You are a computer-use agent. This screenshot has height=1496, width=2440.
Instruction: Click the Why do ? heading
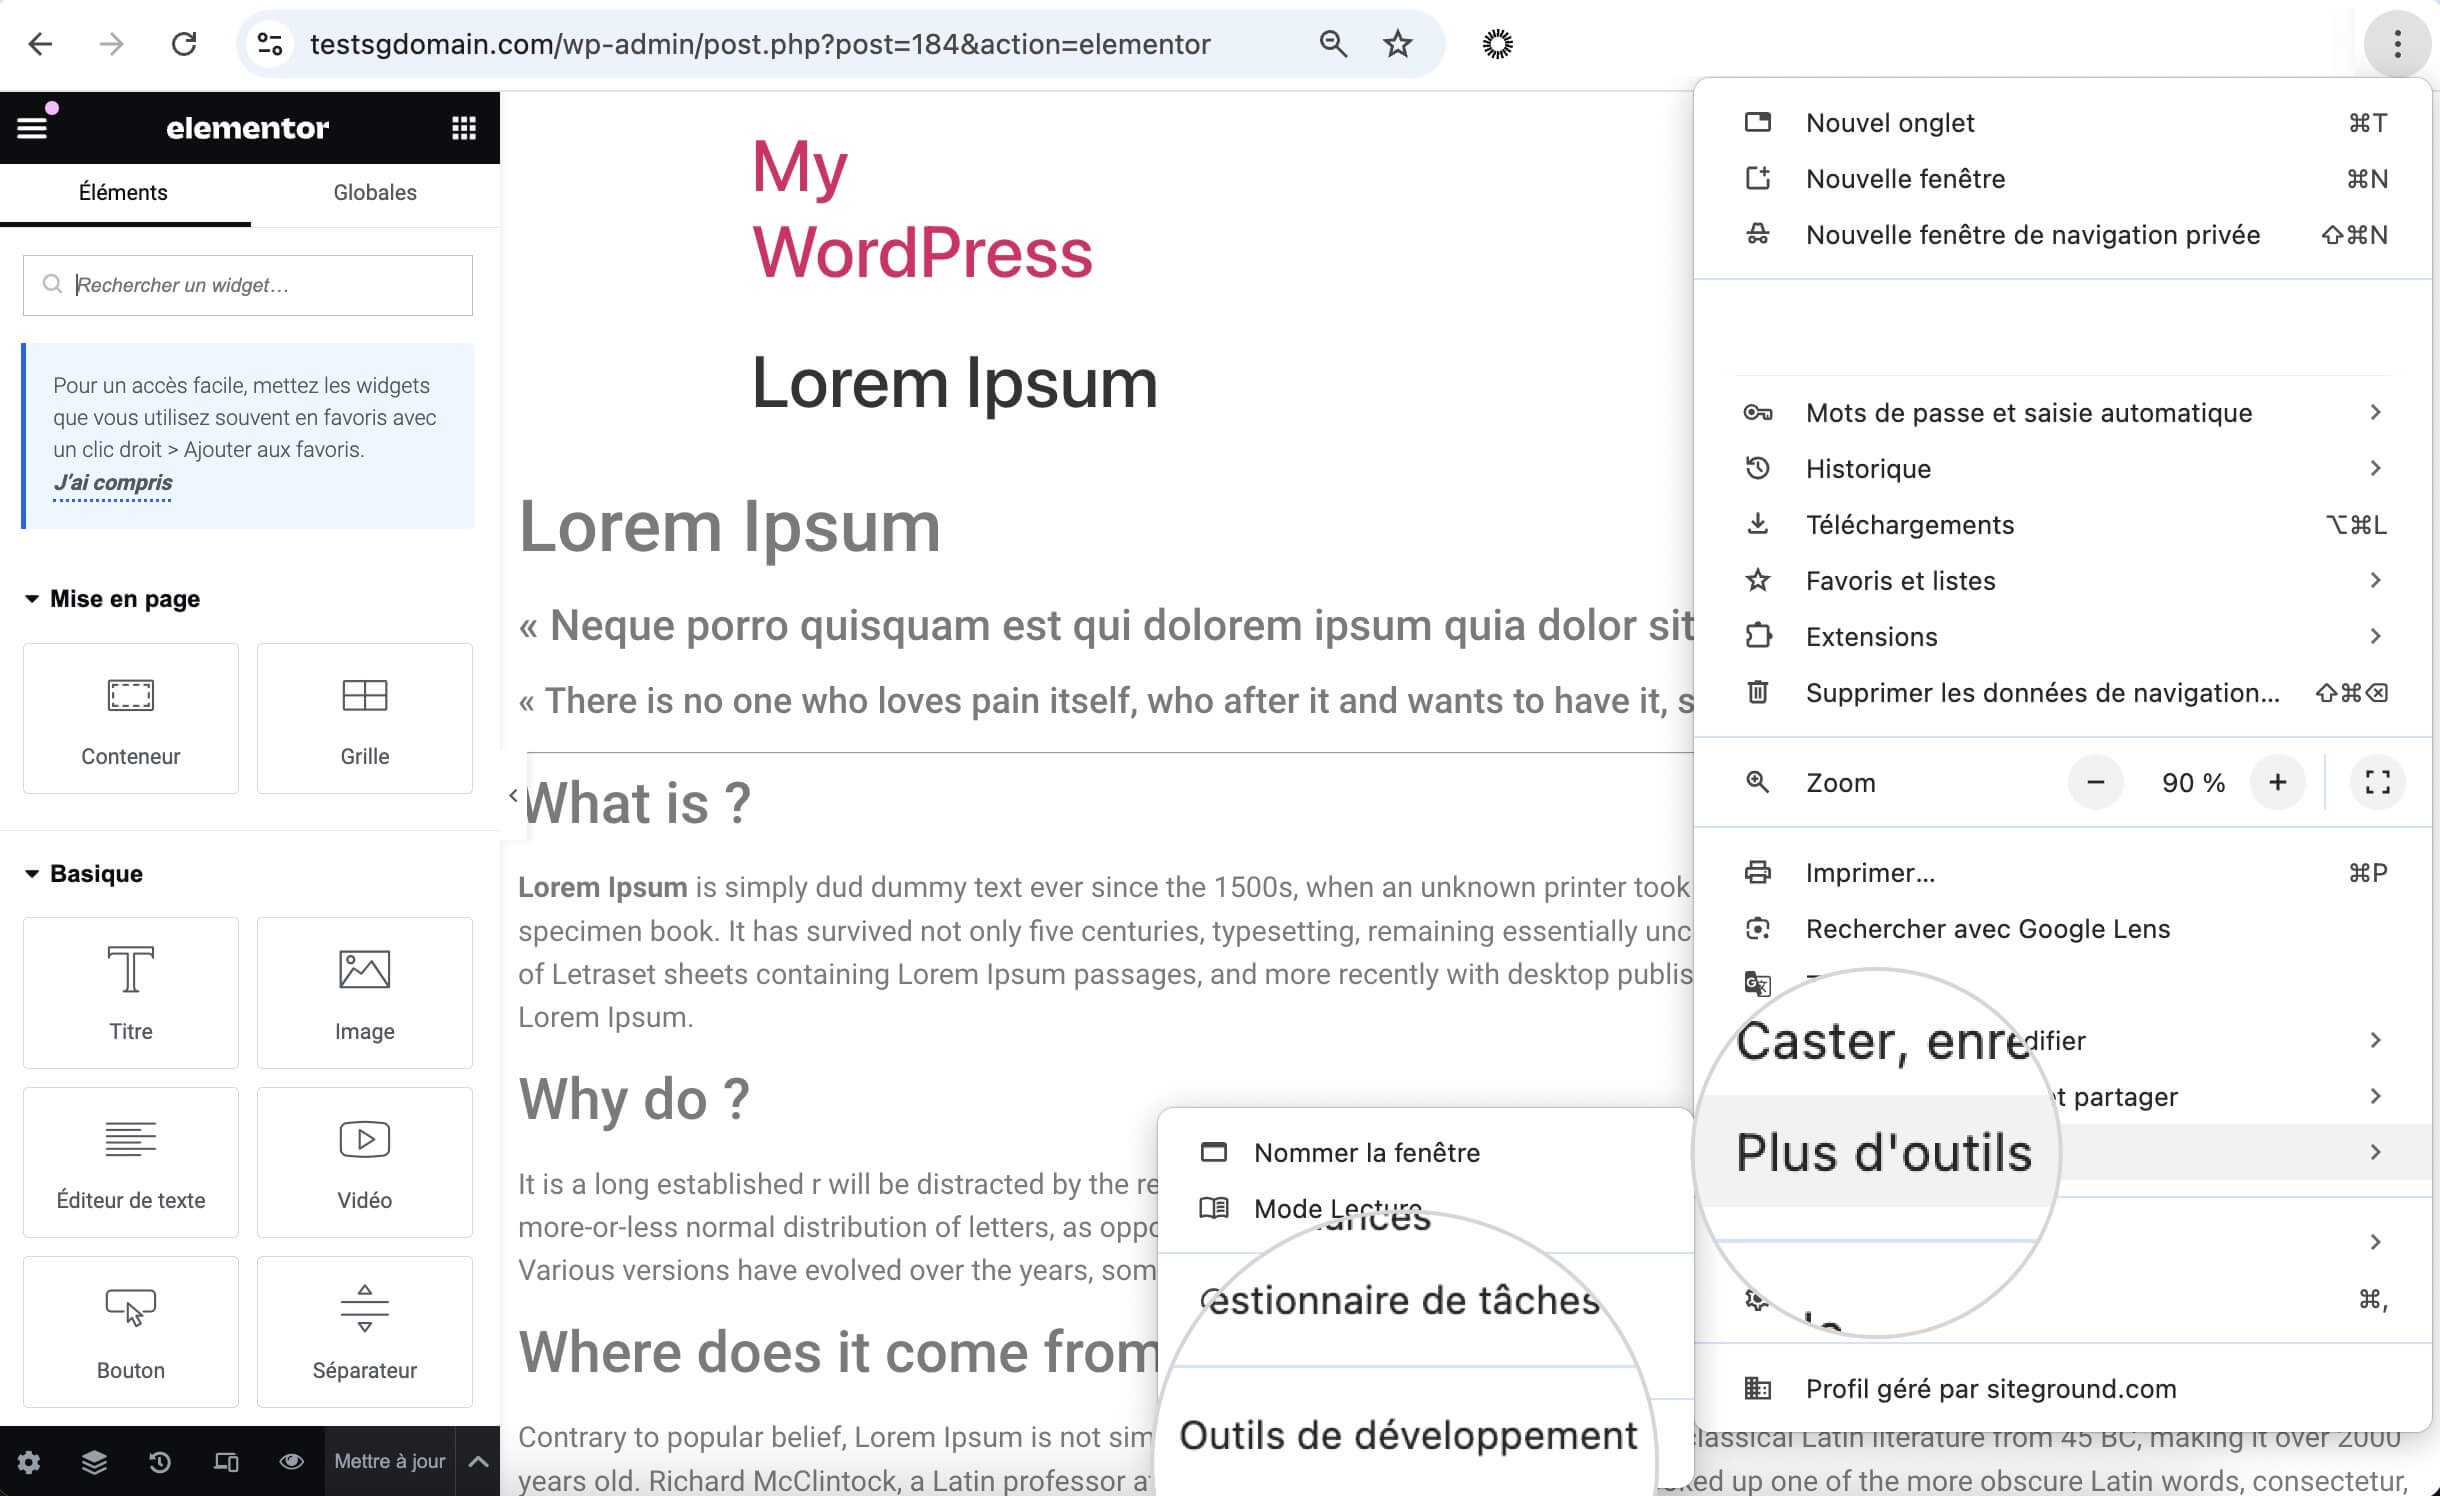click(634, 1099)
